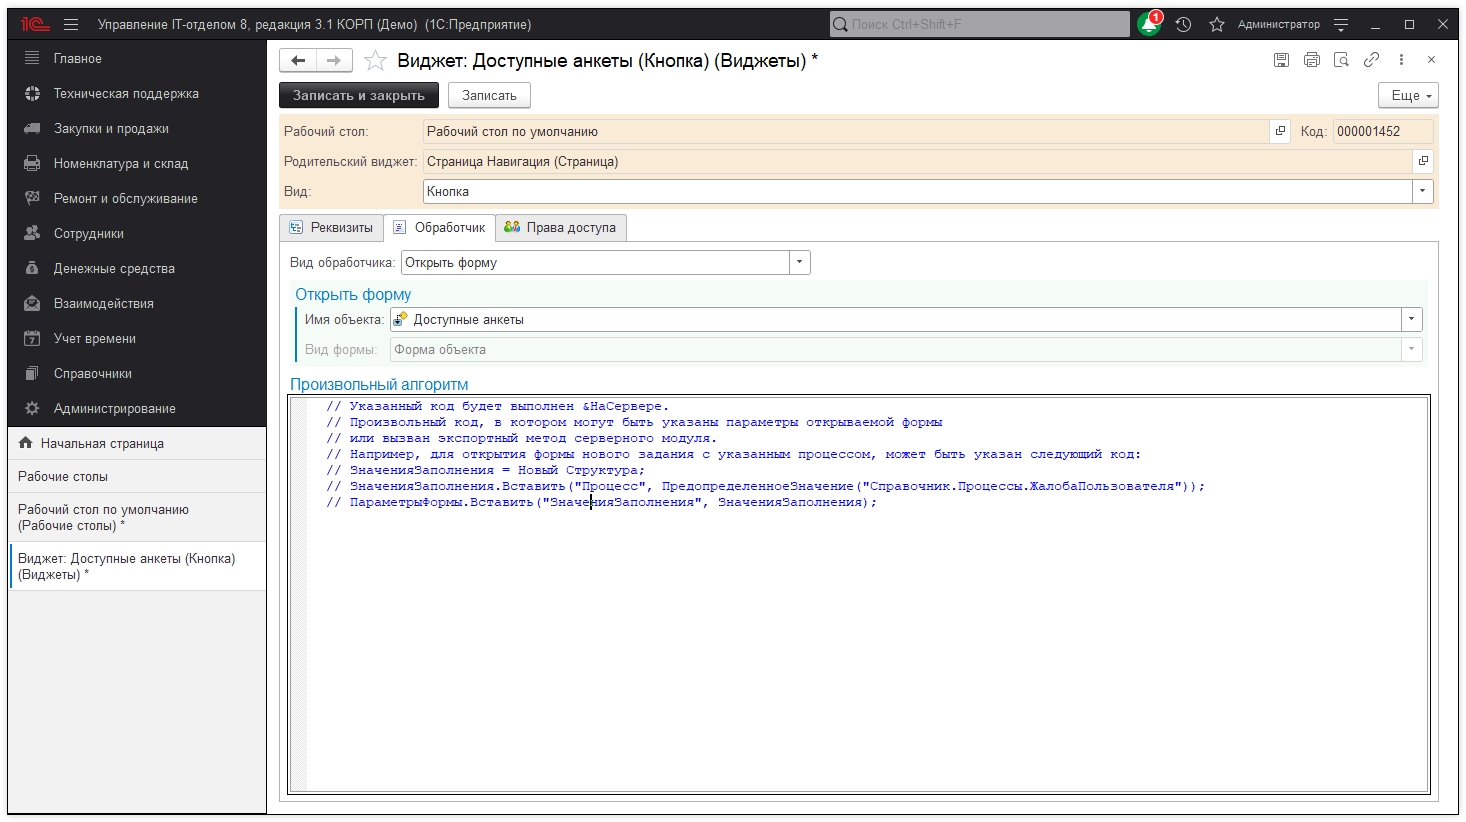Expand Вид обработчика dropdown

[x=799, y=263]
